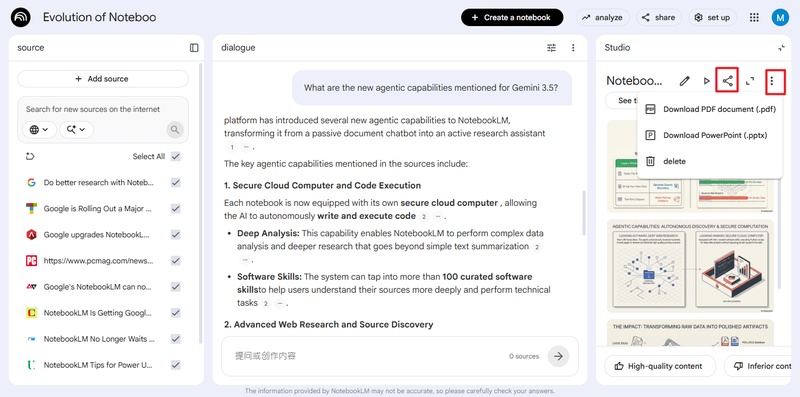The height and width of the screenshot is (397, 800).
Task: Uncheck the pcmag.com news source checkbox
Action: [176, 260]
